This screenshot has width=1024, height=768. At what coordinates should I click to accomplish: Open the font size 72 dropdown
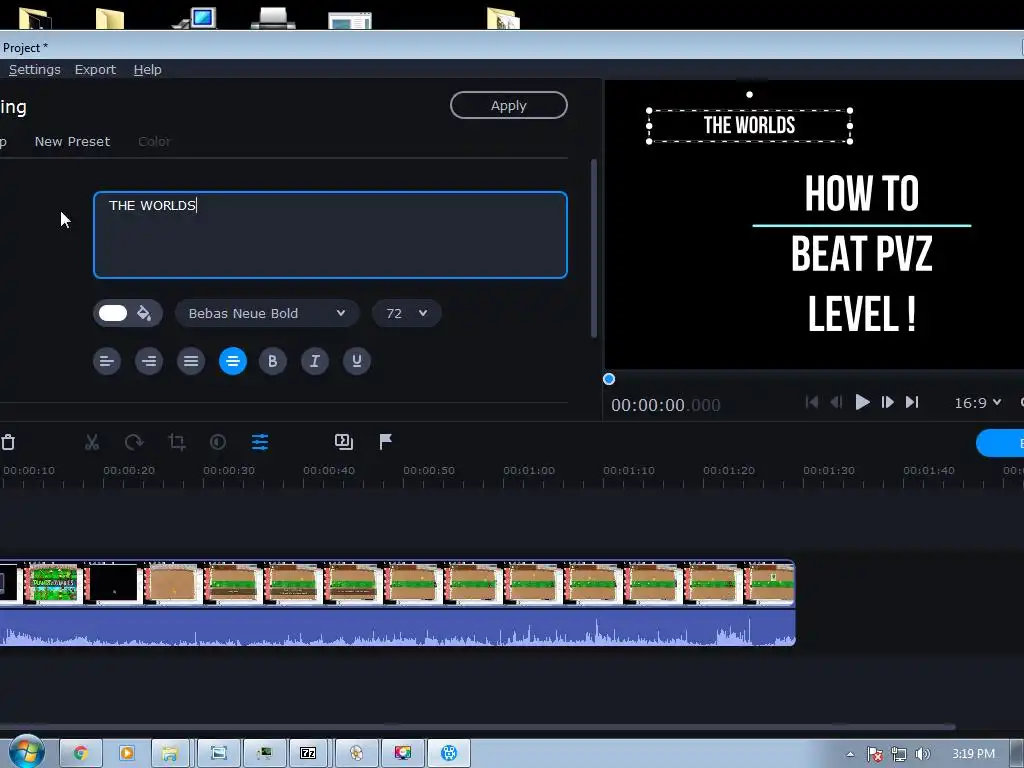(406, 313)
